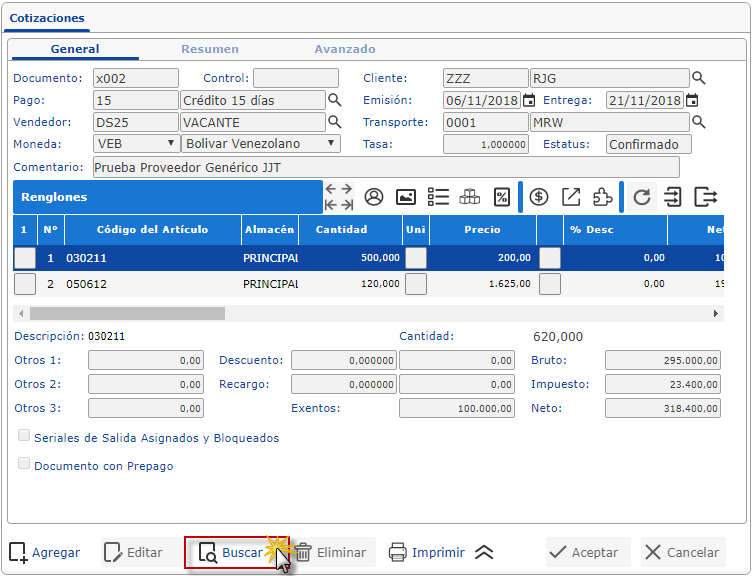The width and height of the screenshot is (754, 576).
Task: Click the dollar sign price icon
Action: (539, 197)
